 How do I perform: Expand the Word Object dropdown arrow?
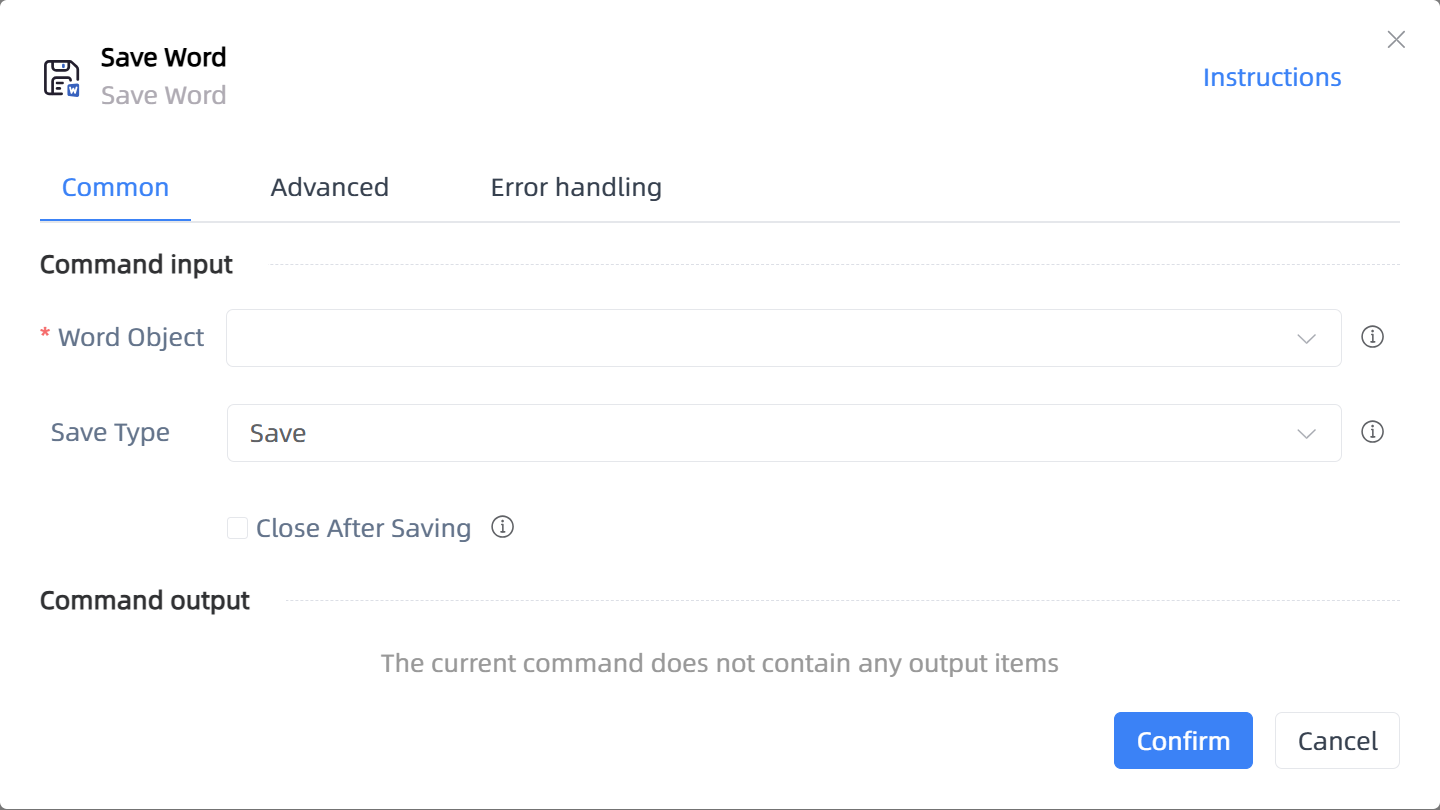pos(1306,338)
